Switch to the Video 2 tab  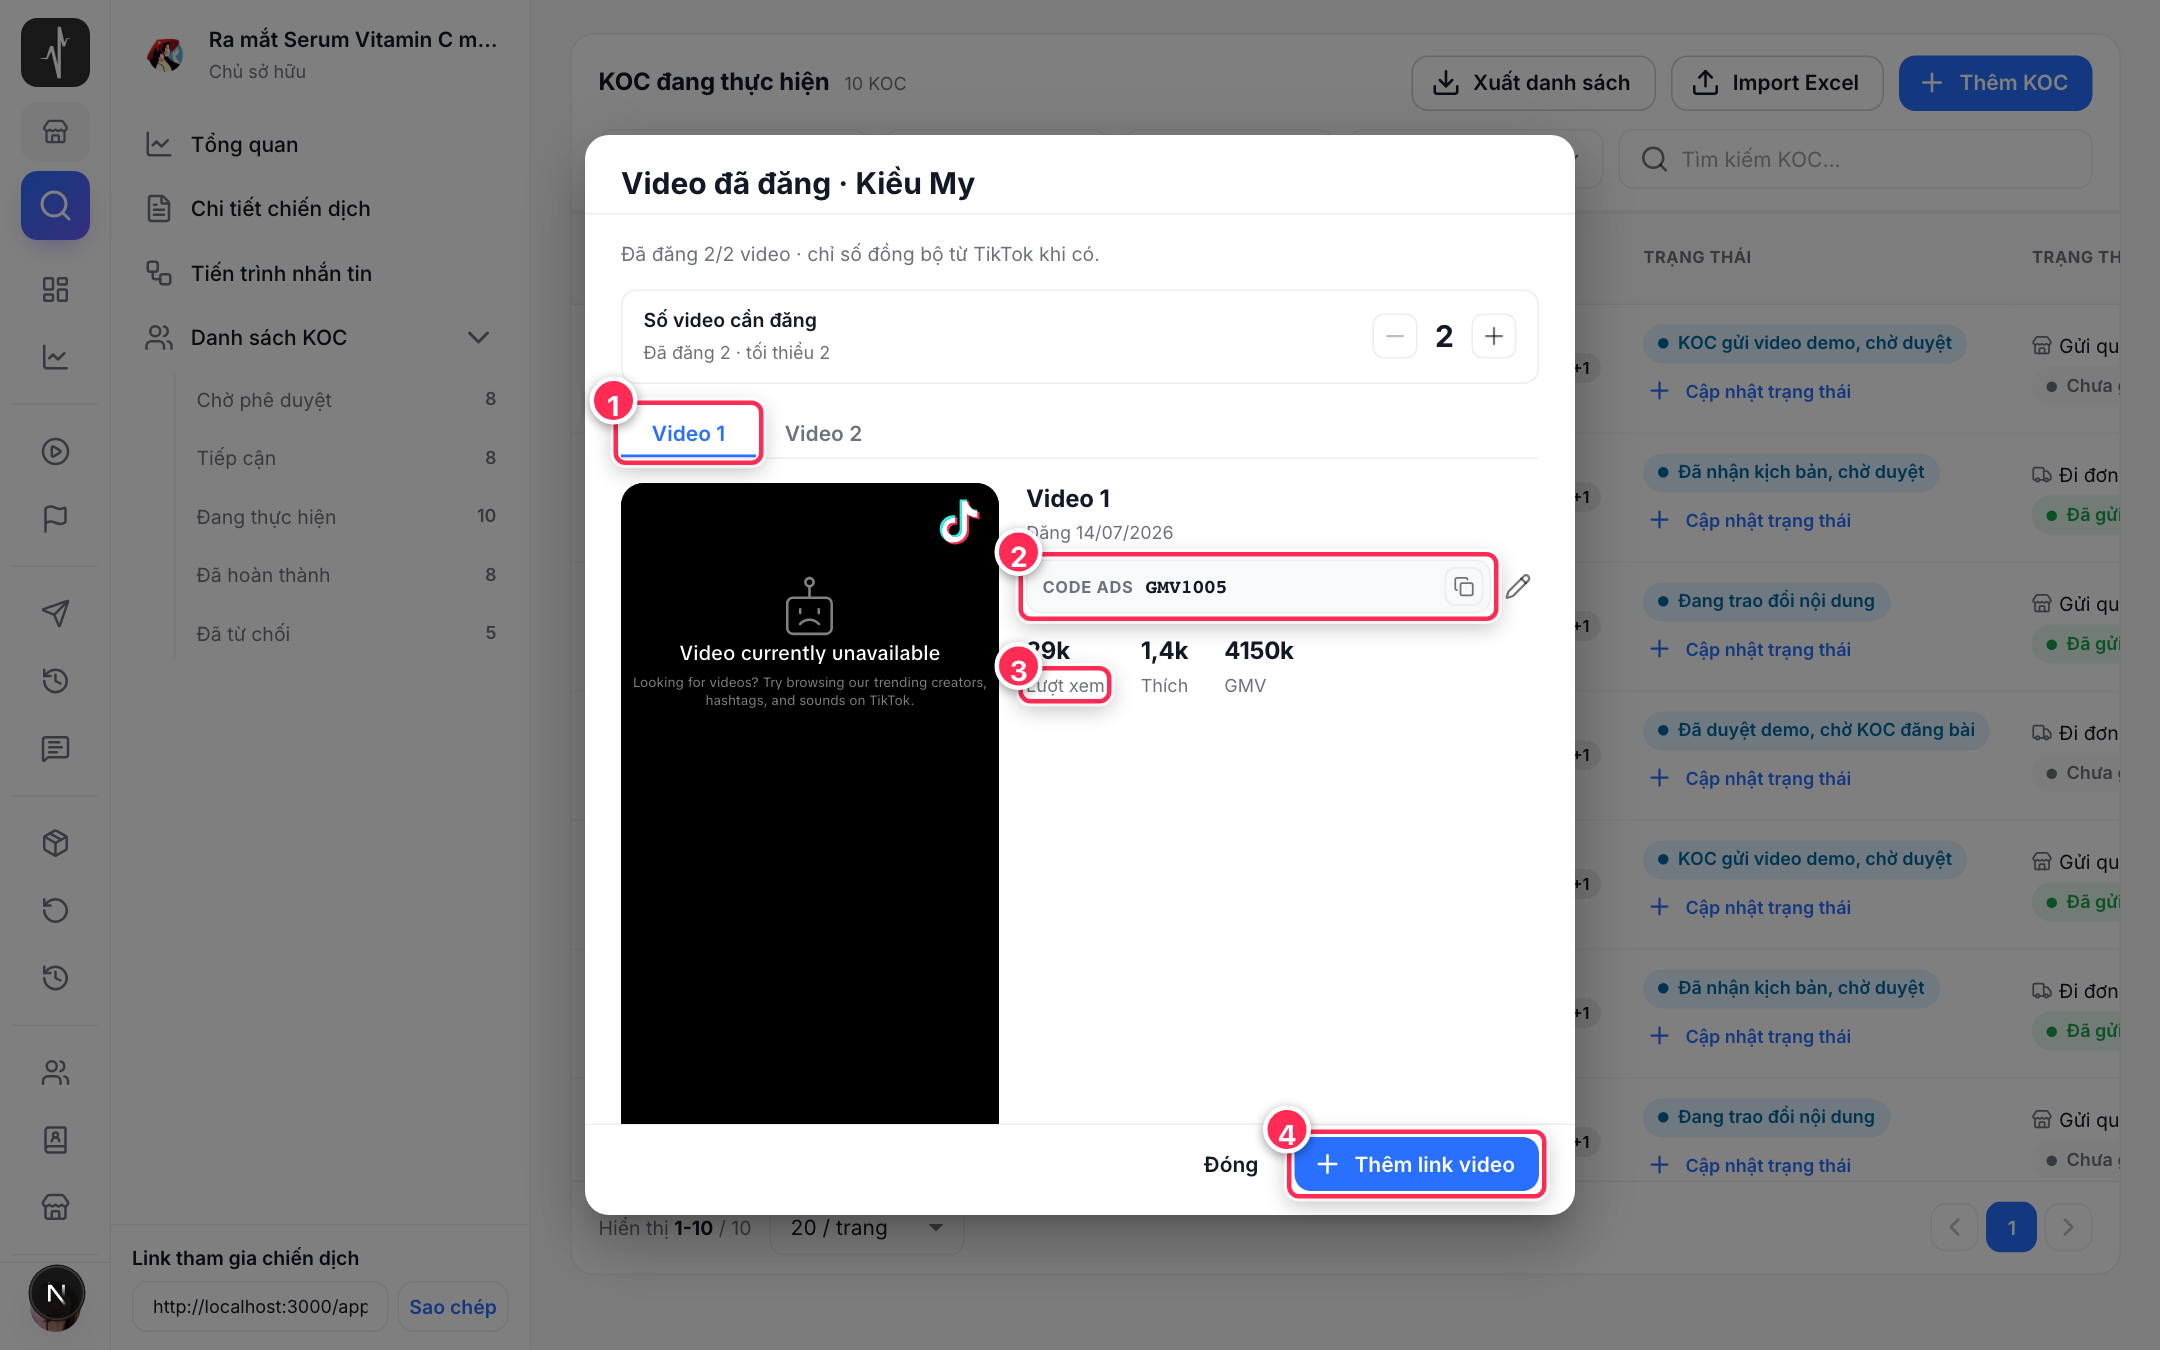click(x=823, y=433)
